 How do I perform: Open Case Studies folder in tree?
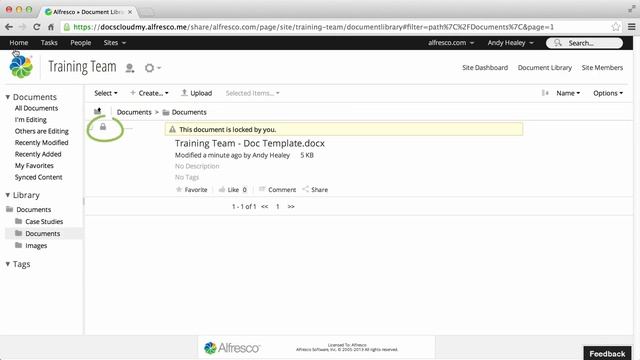[44, 222]
